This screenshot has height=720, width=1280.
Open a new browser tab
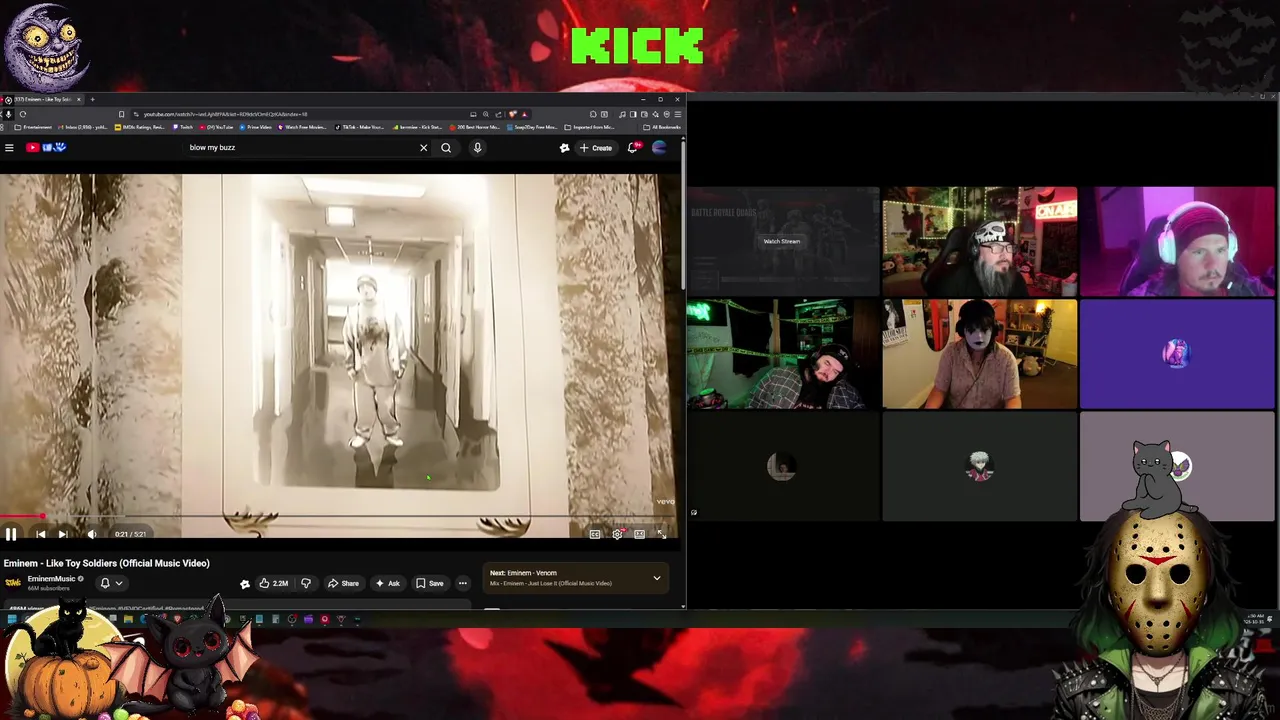click(x=92, y=99)
